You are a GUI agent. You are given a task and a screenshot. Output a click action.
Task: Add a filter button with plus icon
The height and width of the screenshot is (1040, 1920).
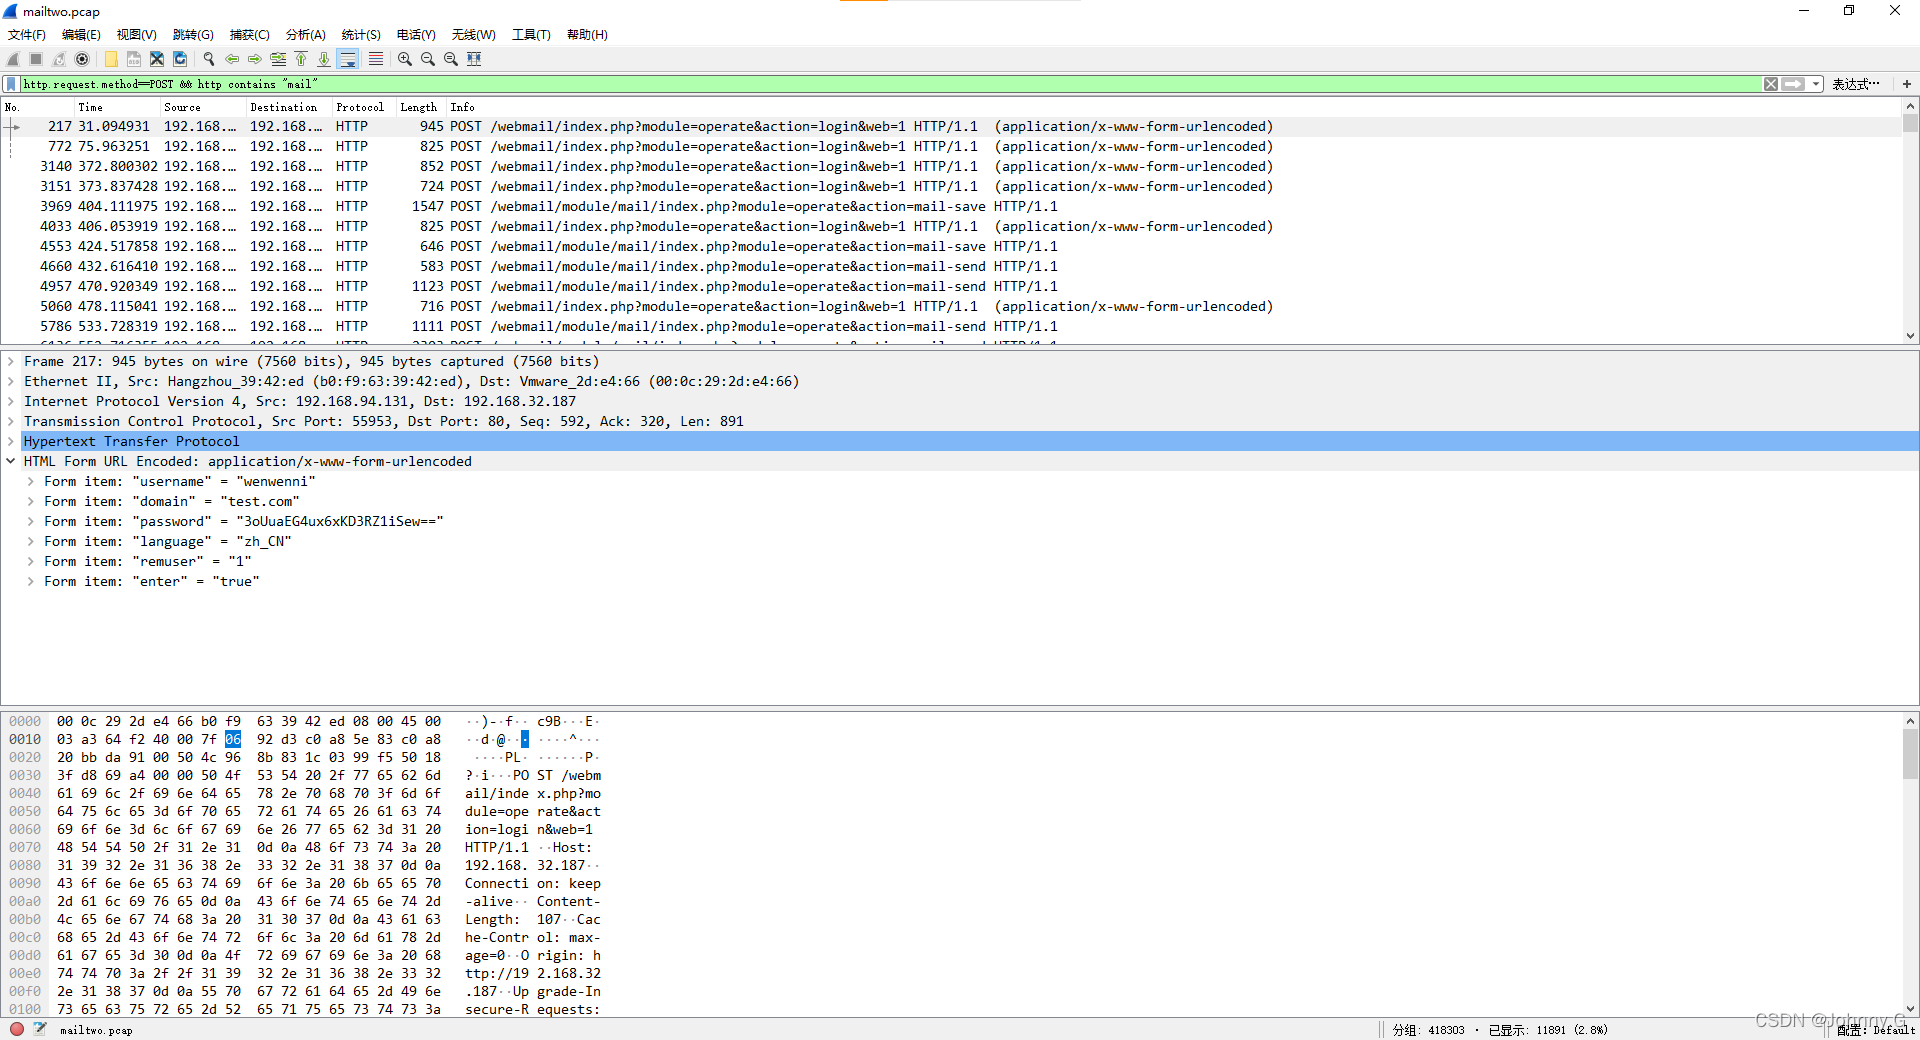[x=1907, y=84]
